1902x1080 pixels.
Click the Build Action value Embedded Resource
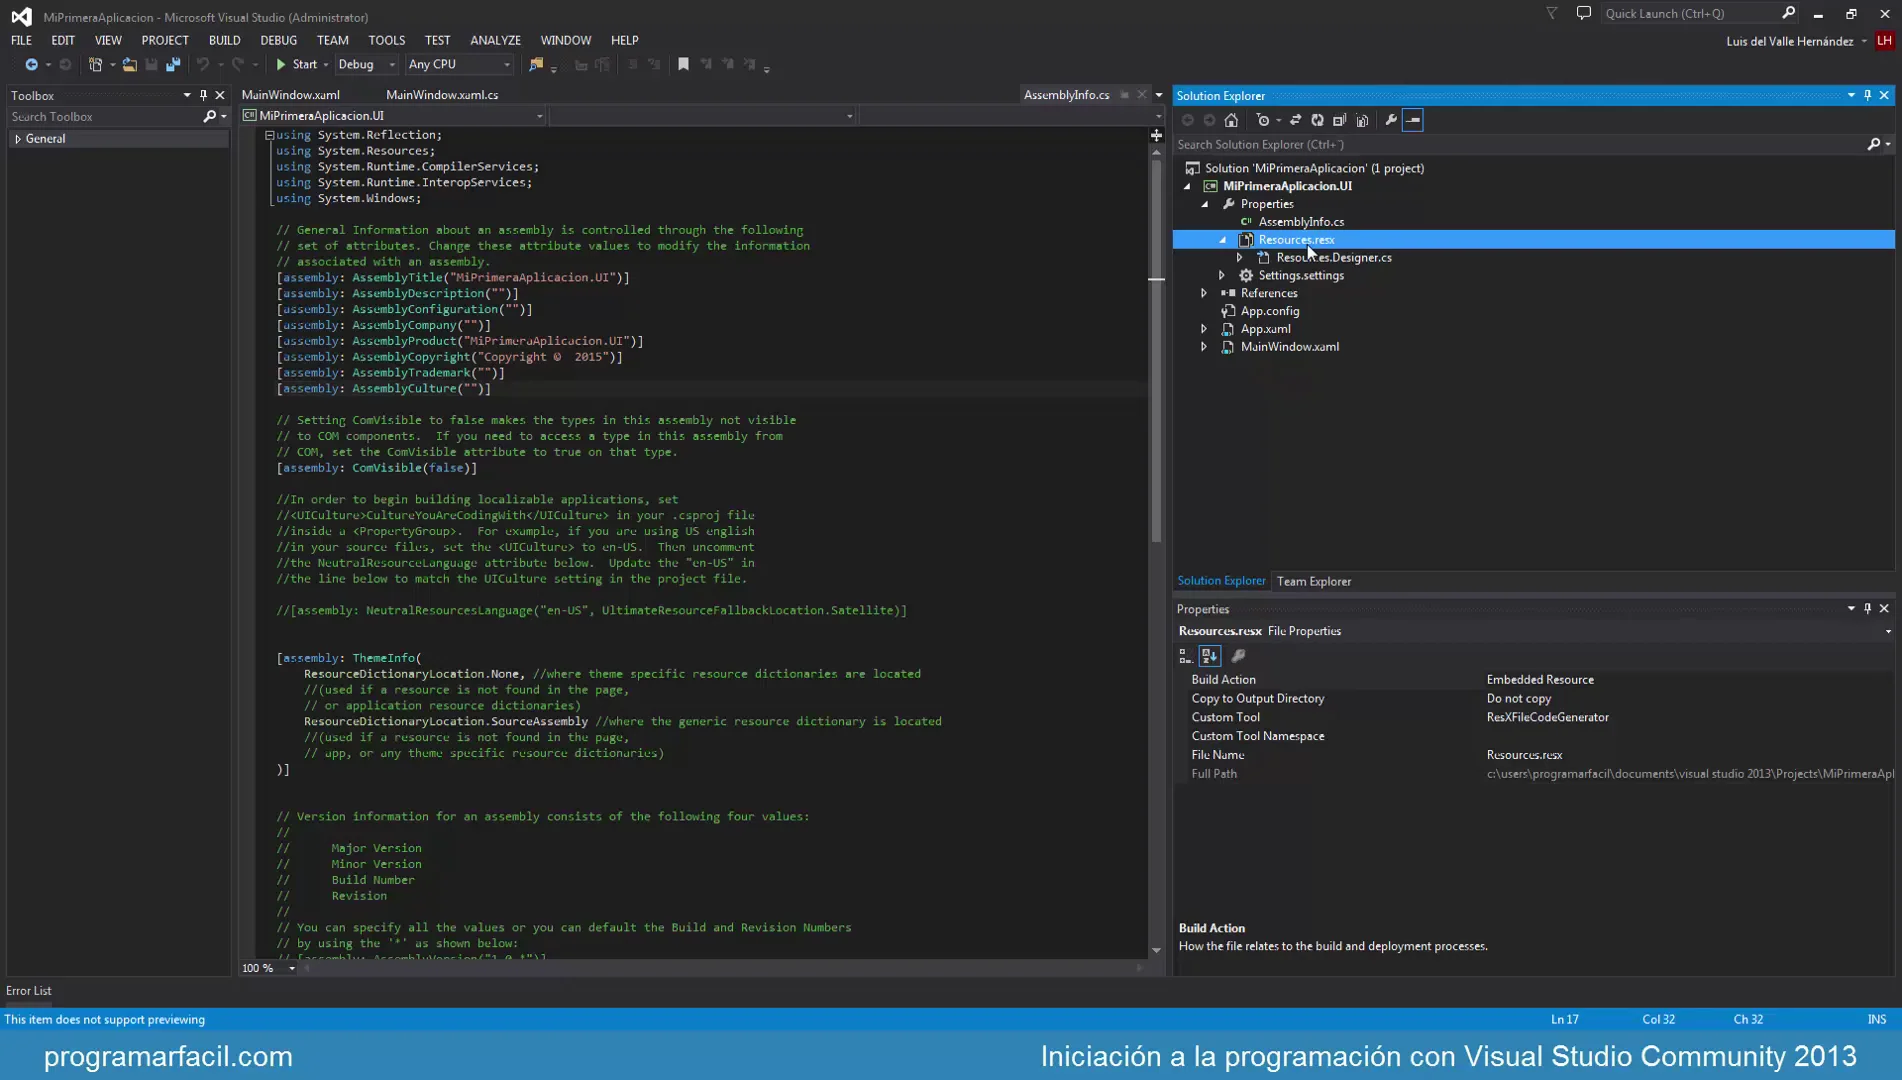pyautogui.click(x=1540, y=680)
